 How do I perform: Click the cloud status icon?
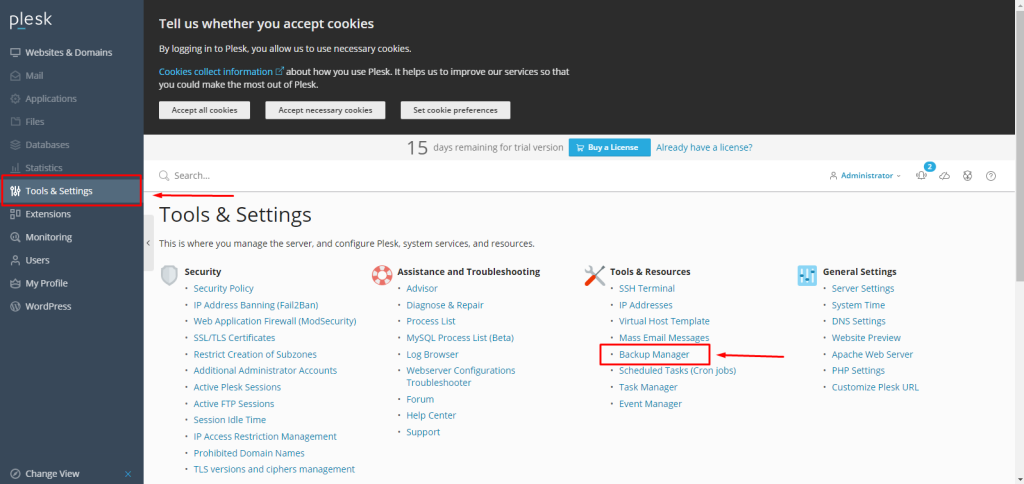[944, 176]
